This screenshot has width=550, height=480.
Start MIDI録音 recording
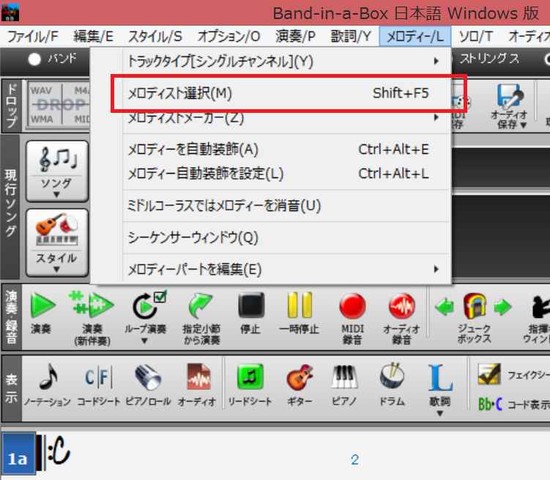(x=352, y=318)
